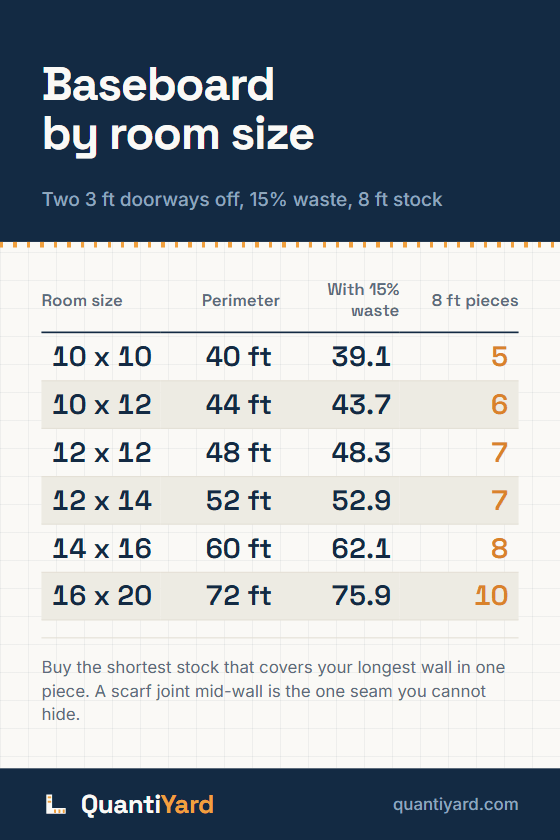
Task: Click the QuantiYard ruler logo icon
Action: click(55, 804)
